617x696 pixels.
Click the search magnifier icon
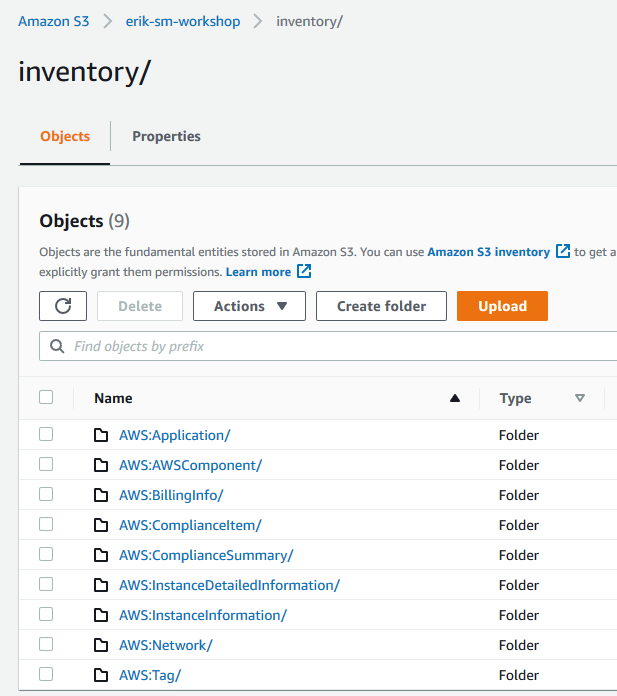pyautogui.click(x=57, y=346)
